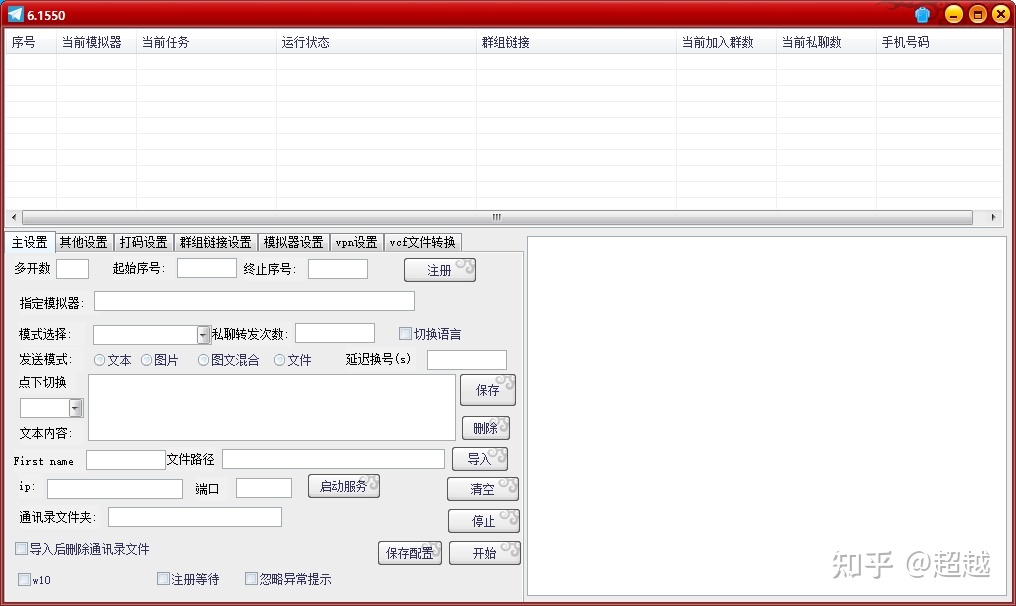Click the 启动服务 button

tap(344, 486)
